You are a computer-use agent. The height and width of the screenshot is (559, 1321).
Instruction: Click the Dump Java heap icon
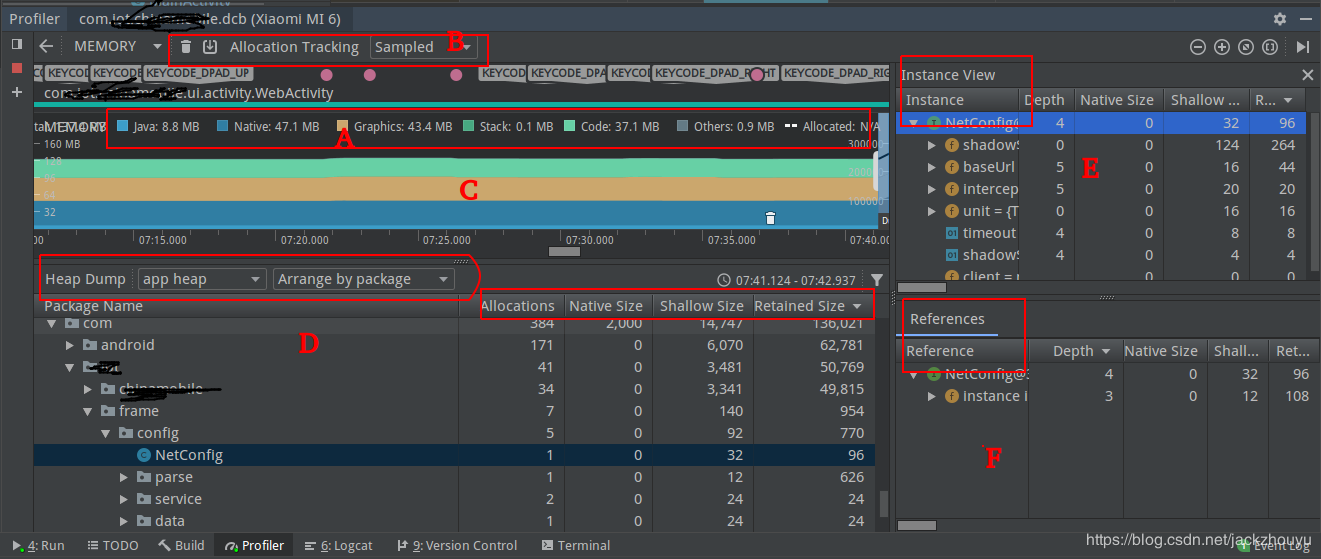tap(210, 47)
